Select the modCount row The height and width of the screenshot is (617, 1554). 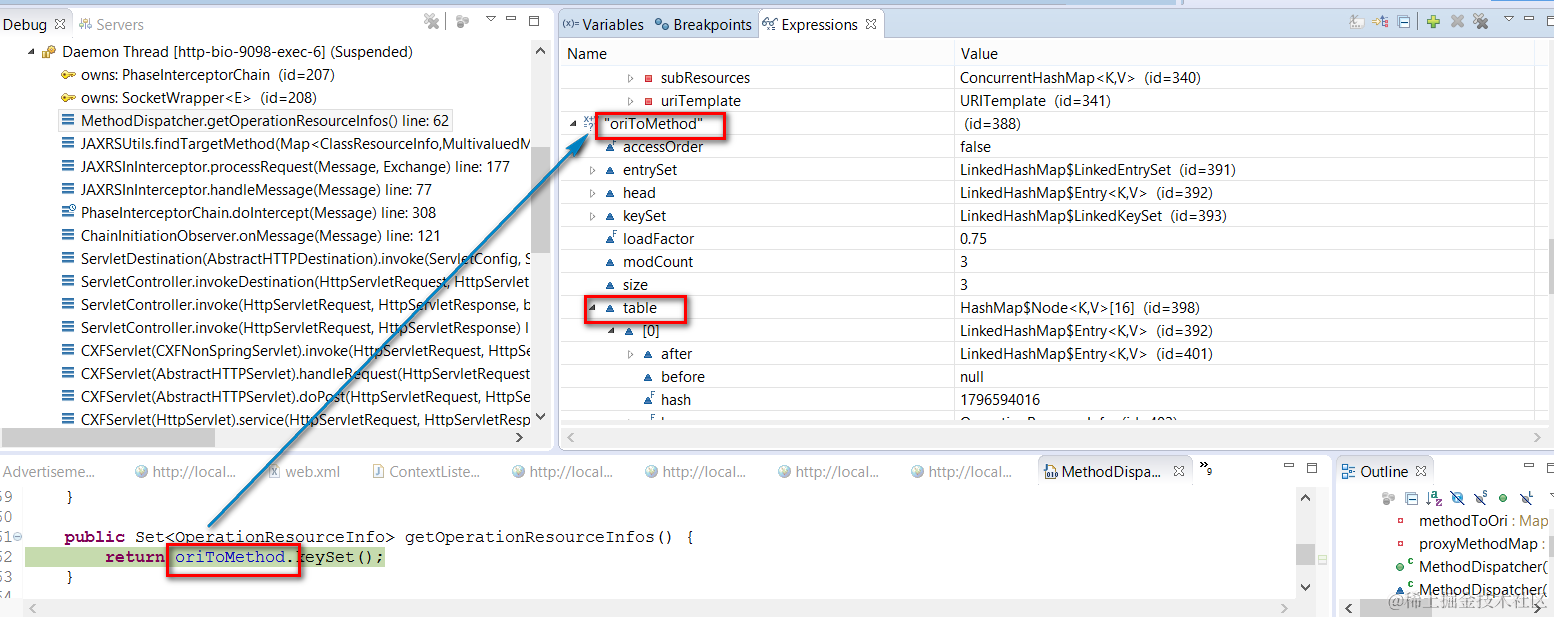coord(1048,261)
